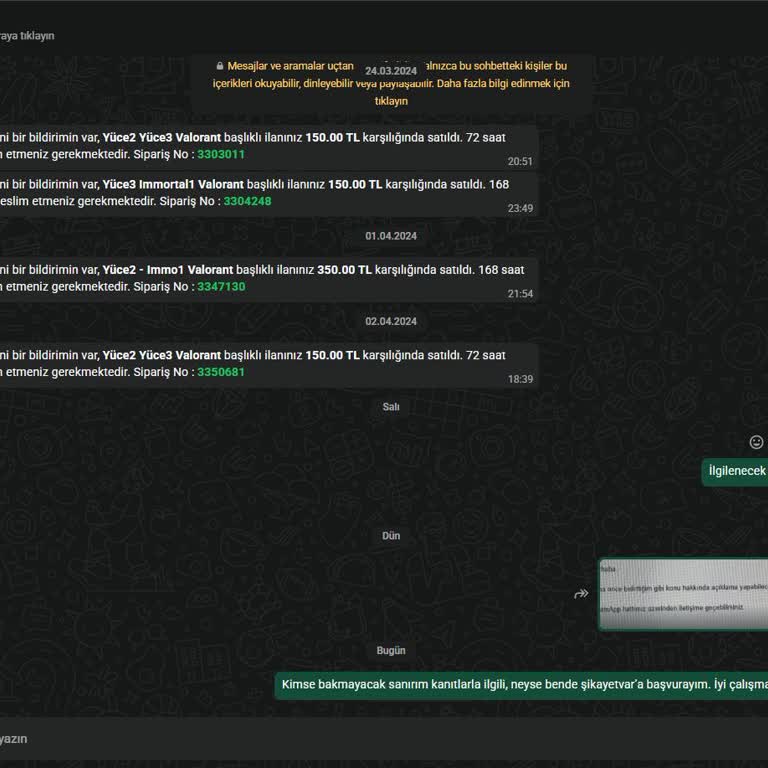The height and width of the screenshot is (768, 768).
Task: Open order number link 3303011
Action: [221, 154]
